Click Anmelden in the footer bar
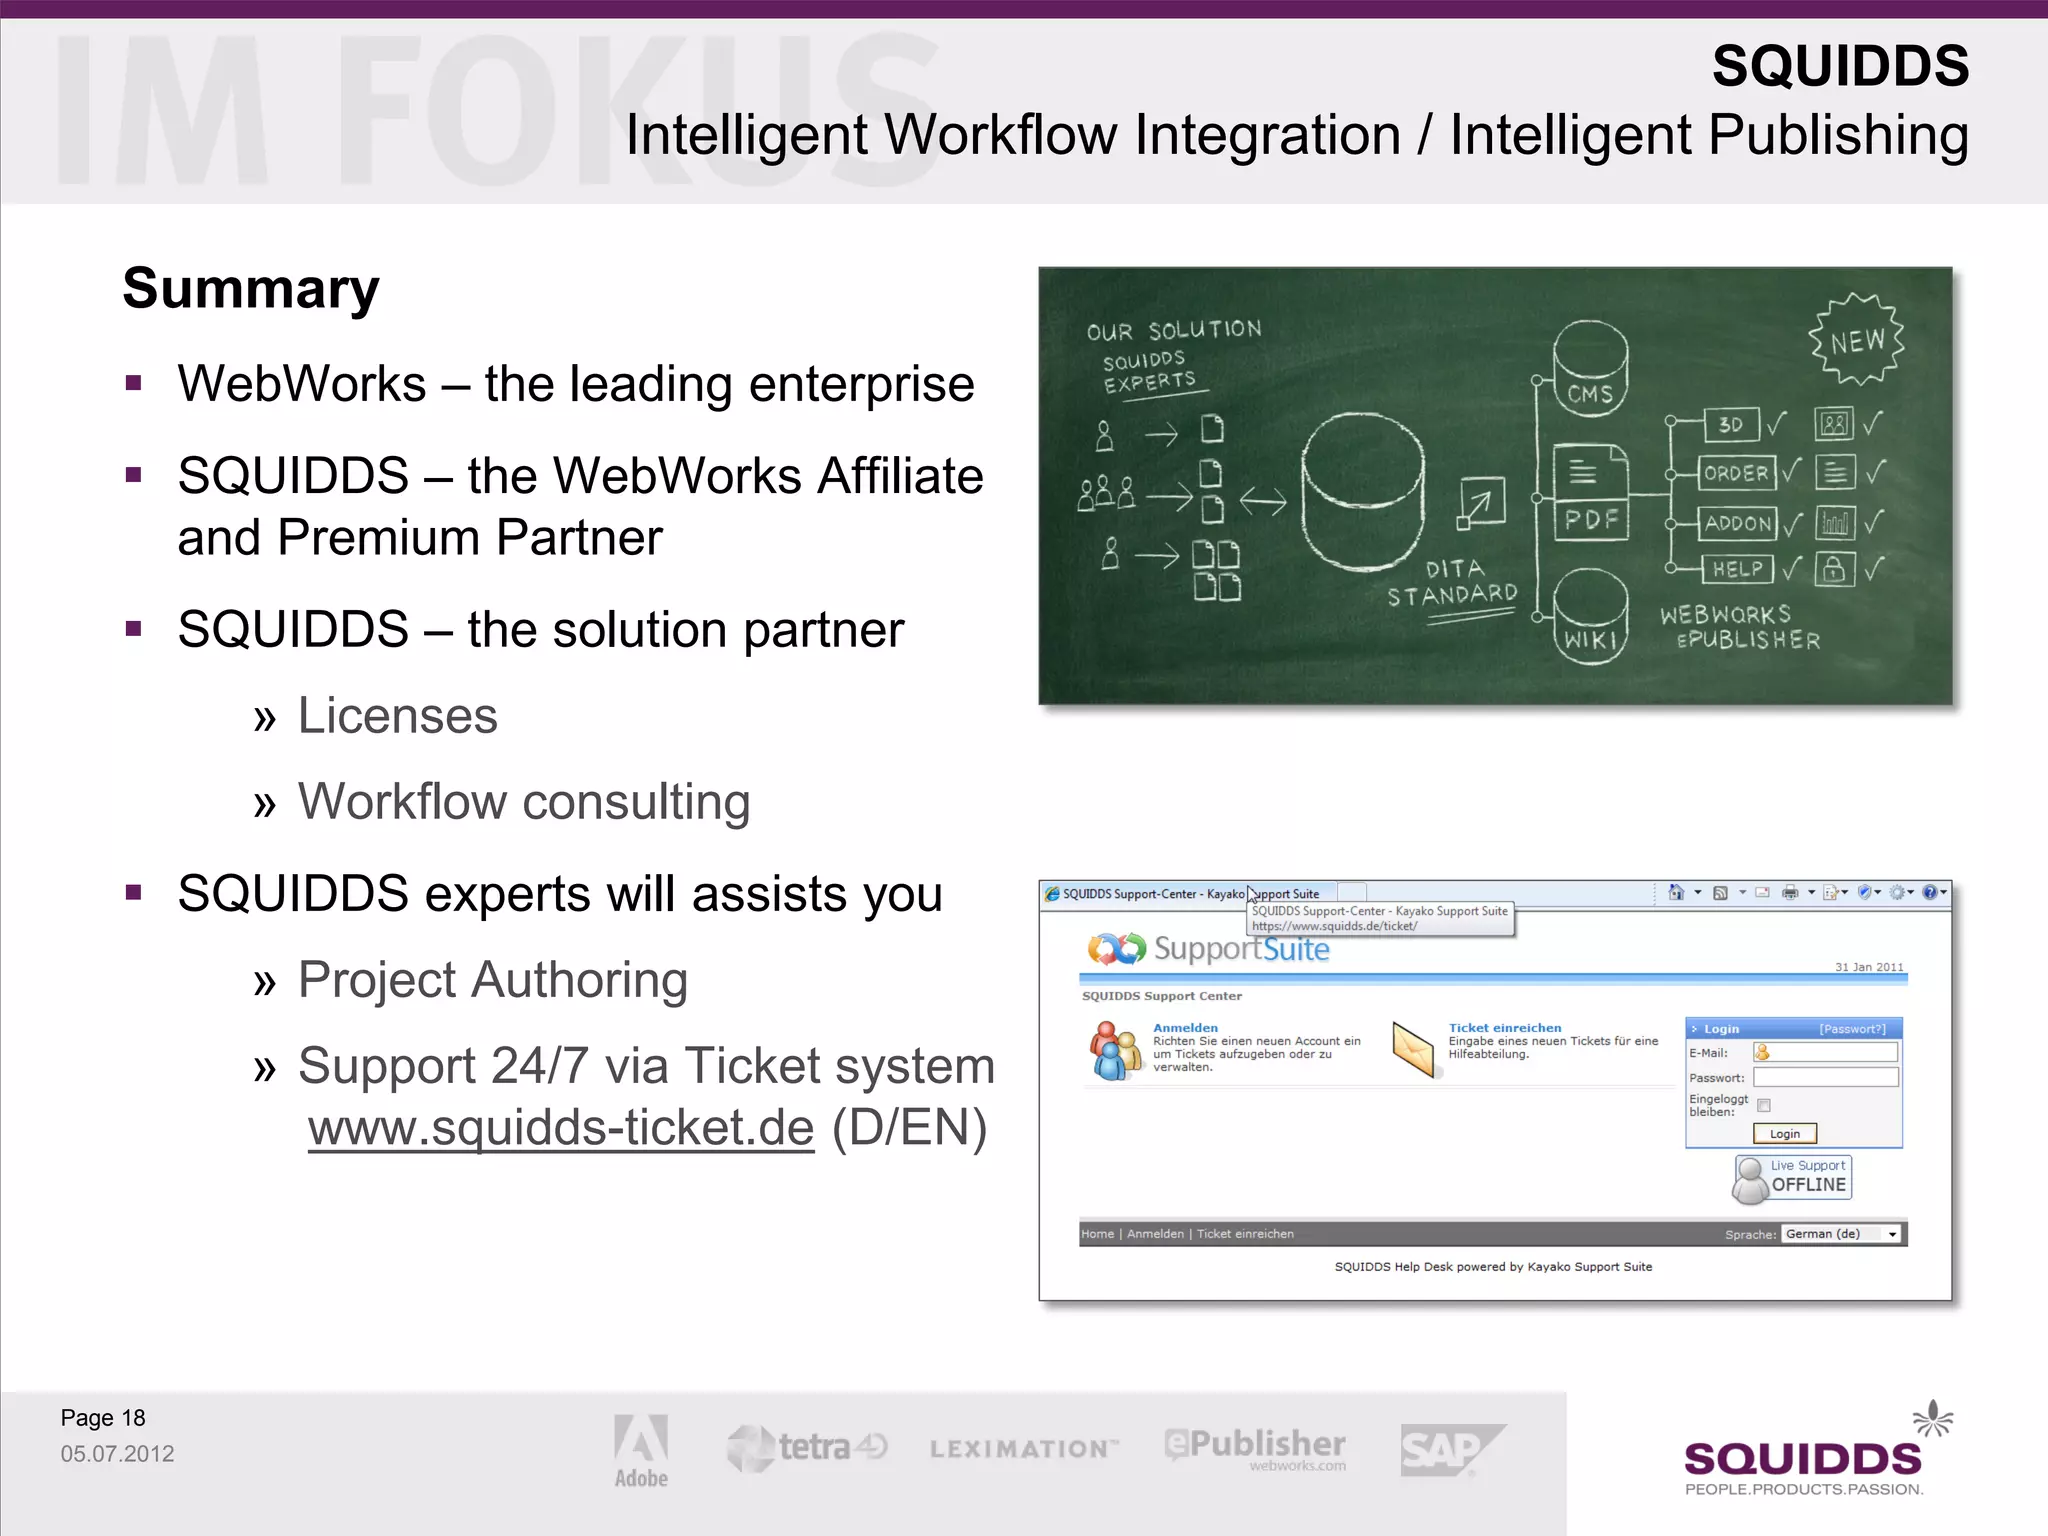 1155,1234
